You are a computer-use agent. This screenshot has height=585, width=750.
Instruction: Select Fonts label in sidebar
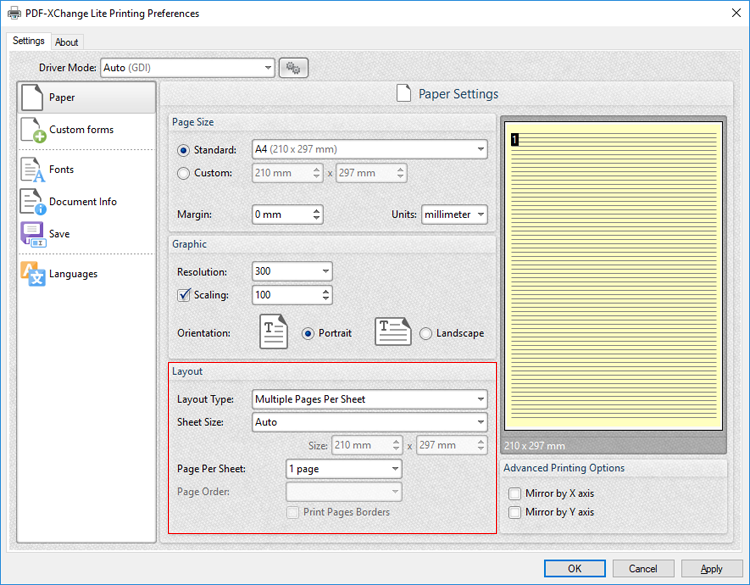coord(61,169)
